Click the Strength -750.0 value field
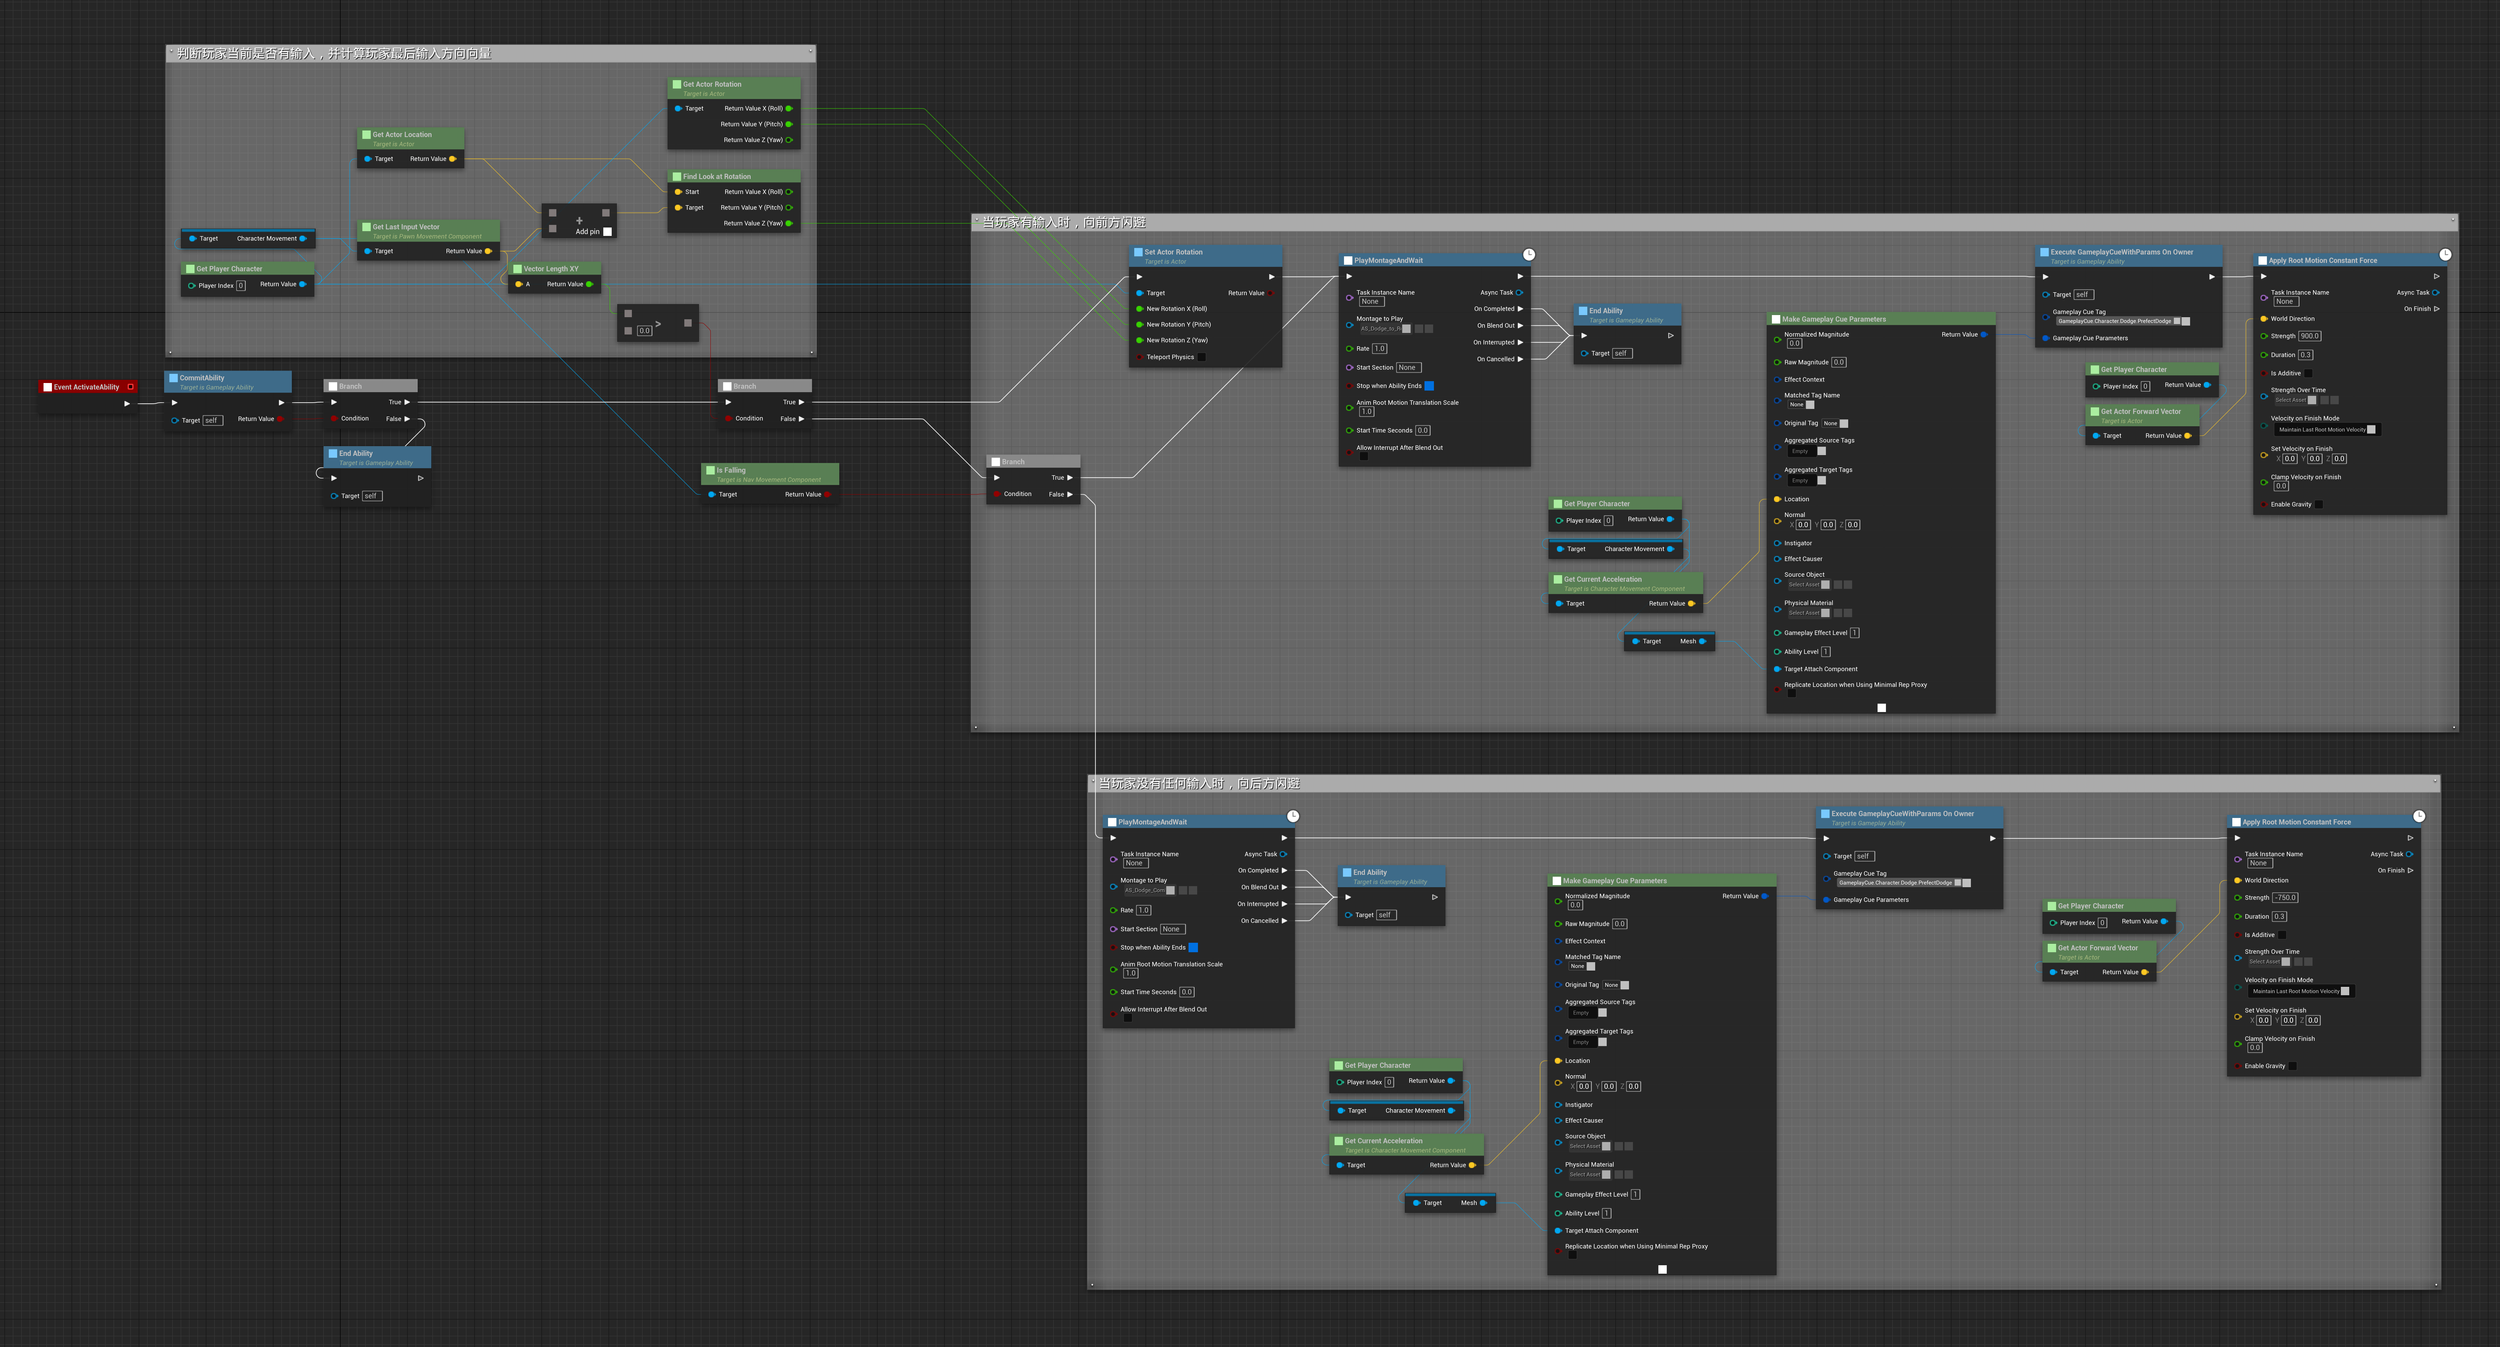The height and width of the screenshot is (1347, 2500). pos(2285,898)
